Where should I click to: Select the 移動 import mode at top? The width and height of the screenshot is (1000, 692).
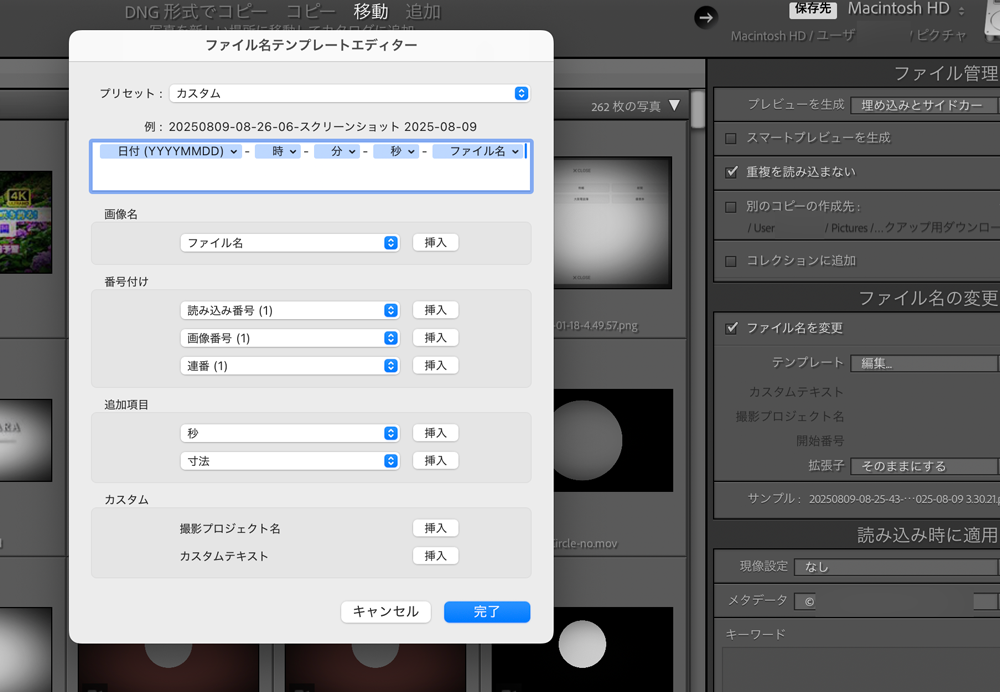point(371,12)
